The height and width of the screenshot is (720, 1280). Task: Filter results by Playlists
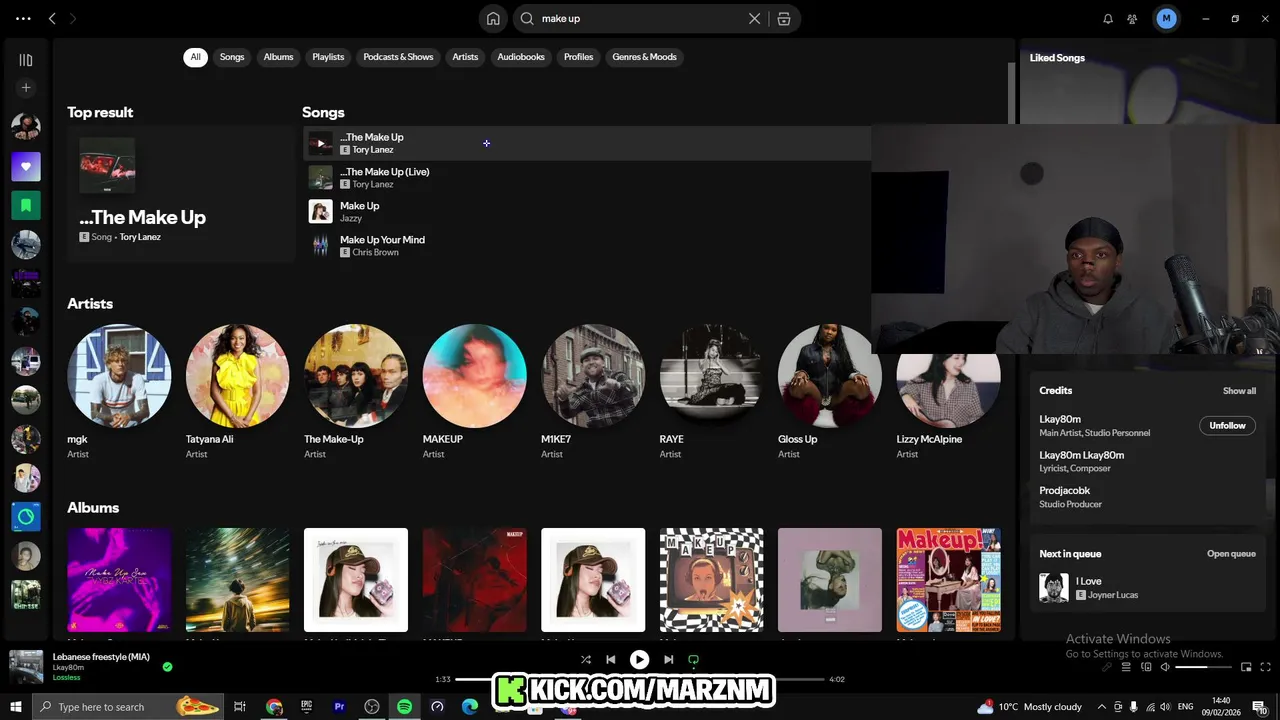[x=328, y=57]
